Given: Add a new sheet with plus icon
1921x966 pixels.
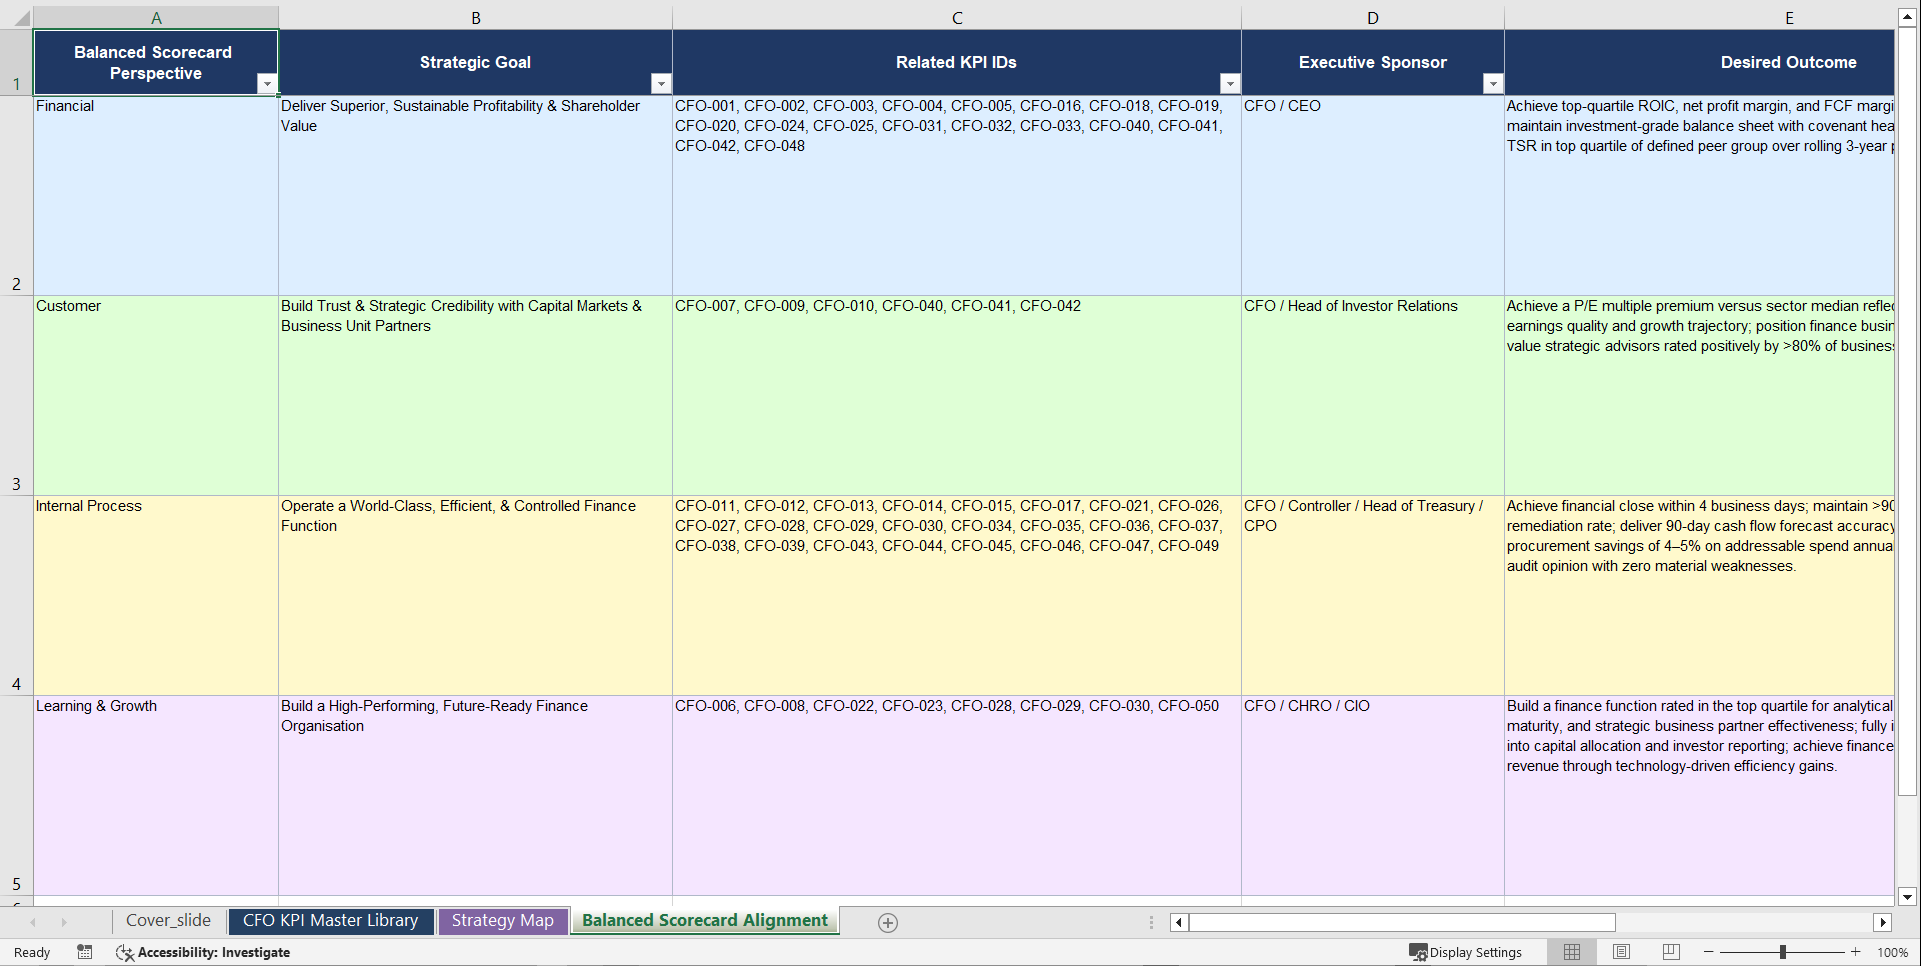Looking at the screenshot, I should click(x=888, y=922).
